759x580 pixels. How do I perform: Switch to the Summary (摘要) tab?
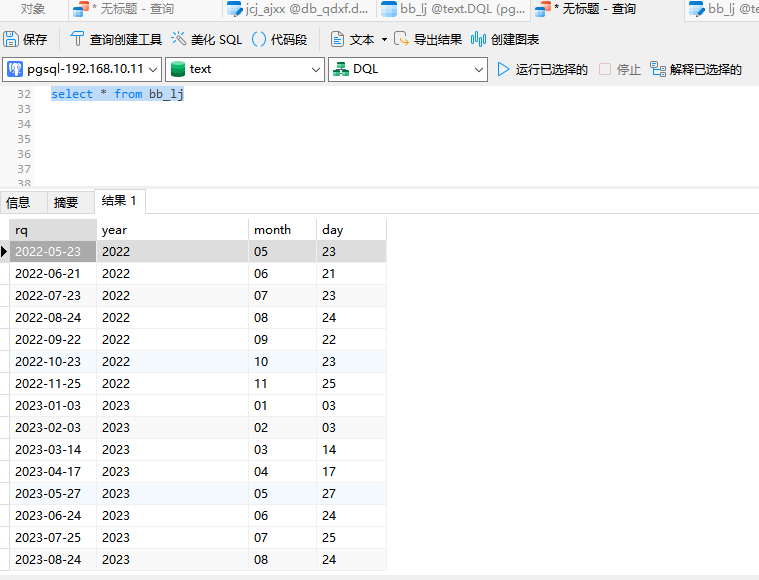[66, 202]
